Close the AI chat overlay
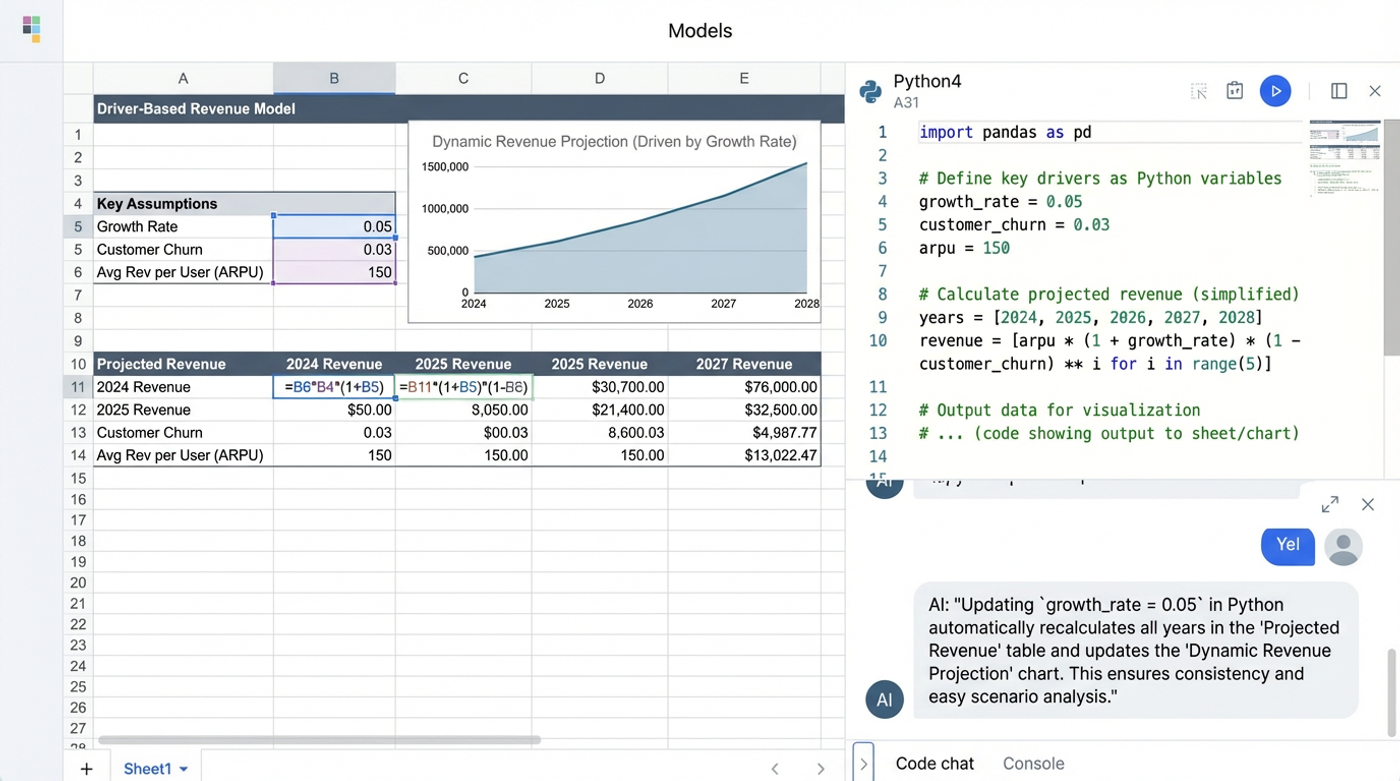Viewport: 1400px width, 781px height. (1368, 504)
